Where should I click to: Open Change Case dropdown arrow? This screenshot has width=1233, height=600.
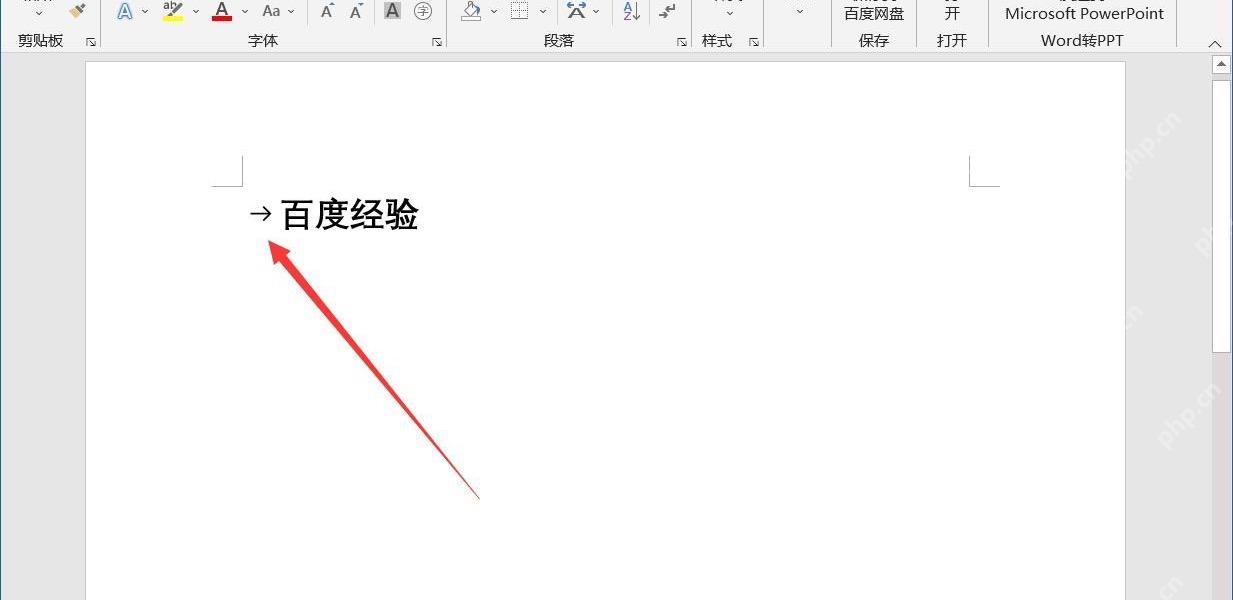[x=292, y=12]
